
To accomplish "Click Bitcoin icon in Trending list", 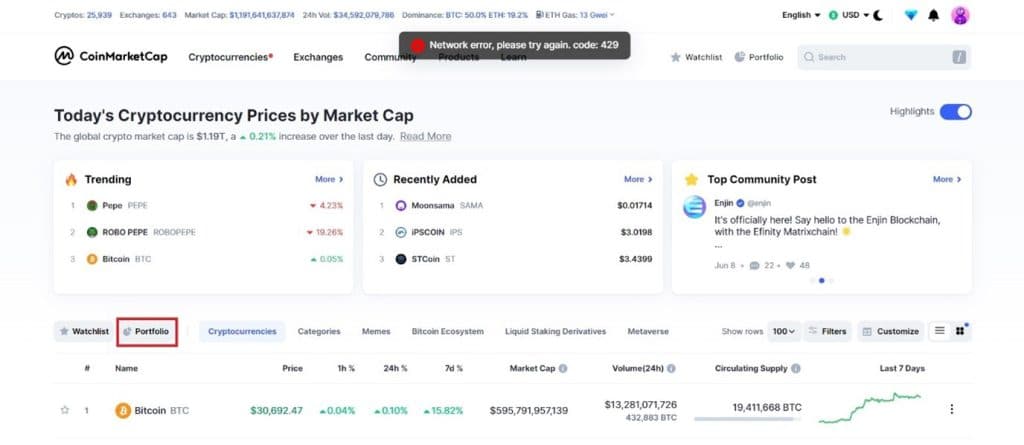I will [x=92, y=259].
